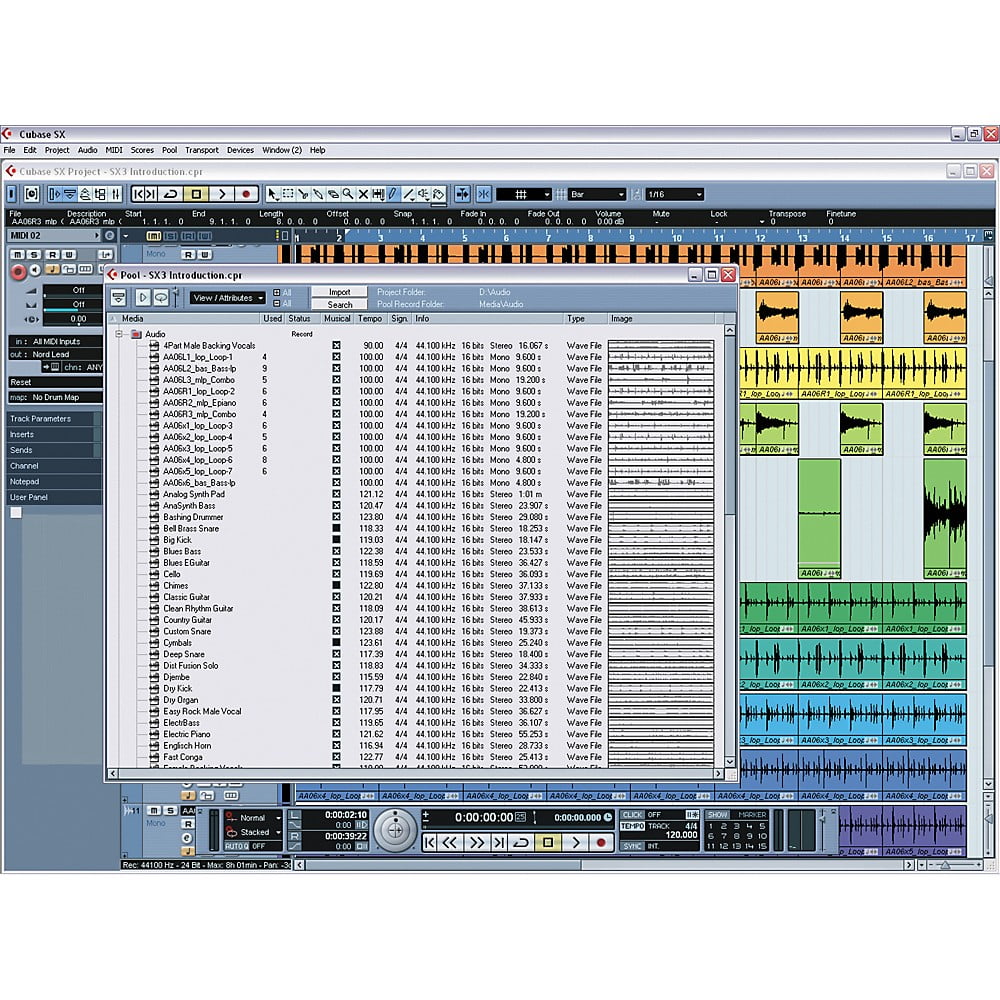Click the Search button in Pool
This screenshot has height=1000, width=1000.
pos(339,305)
